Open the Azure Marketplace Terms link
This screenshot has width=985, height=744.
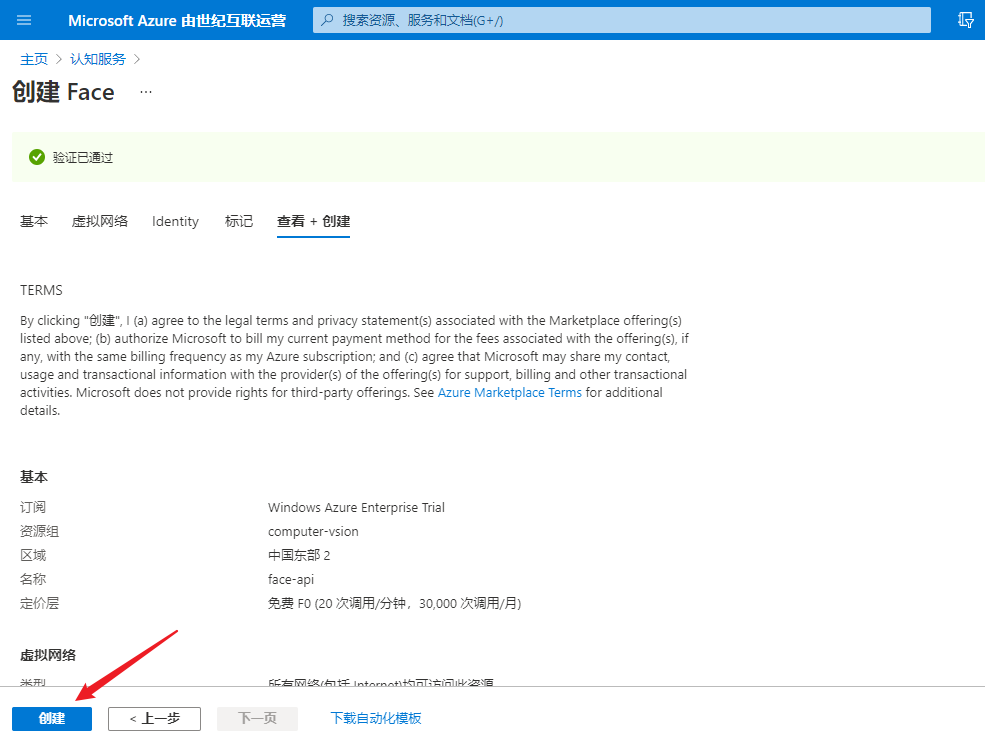(509, 393)
